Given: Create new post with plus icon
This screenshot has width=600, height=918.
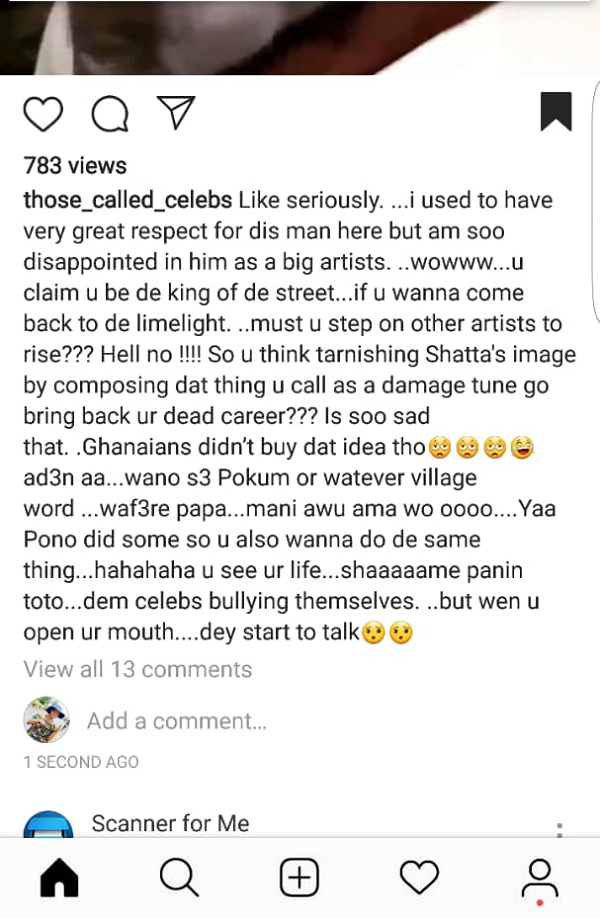Looking at the screenshot, I should point(299,878).
